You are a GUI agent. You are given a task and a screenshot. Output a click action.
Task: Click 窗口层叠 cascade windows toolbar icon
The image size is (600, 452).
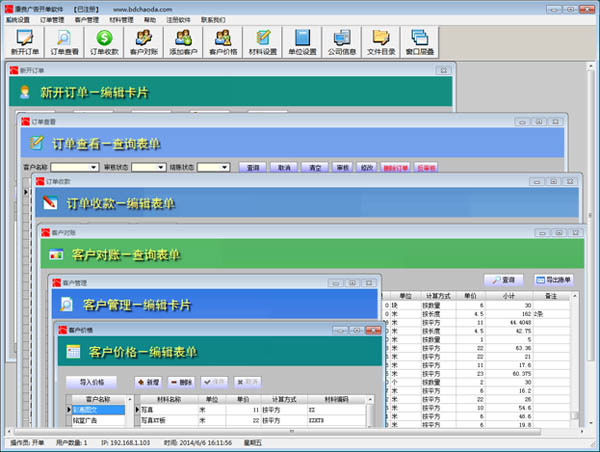[x=420, y=42]
